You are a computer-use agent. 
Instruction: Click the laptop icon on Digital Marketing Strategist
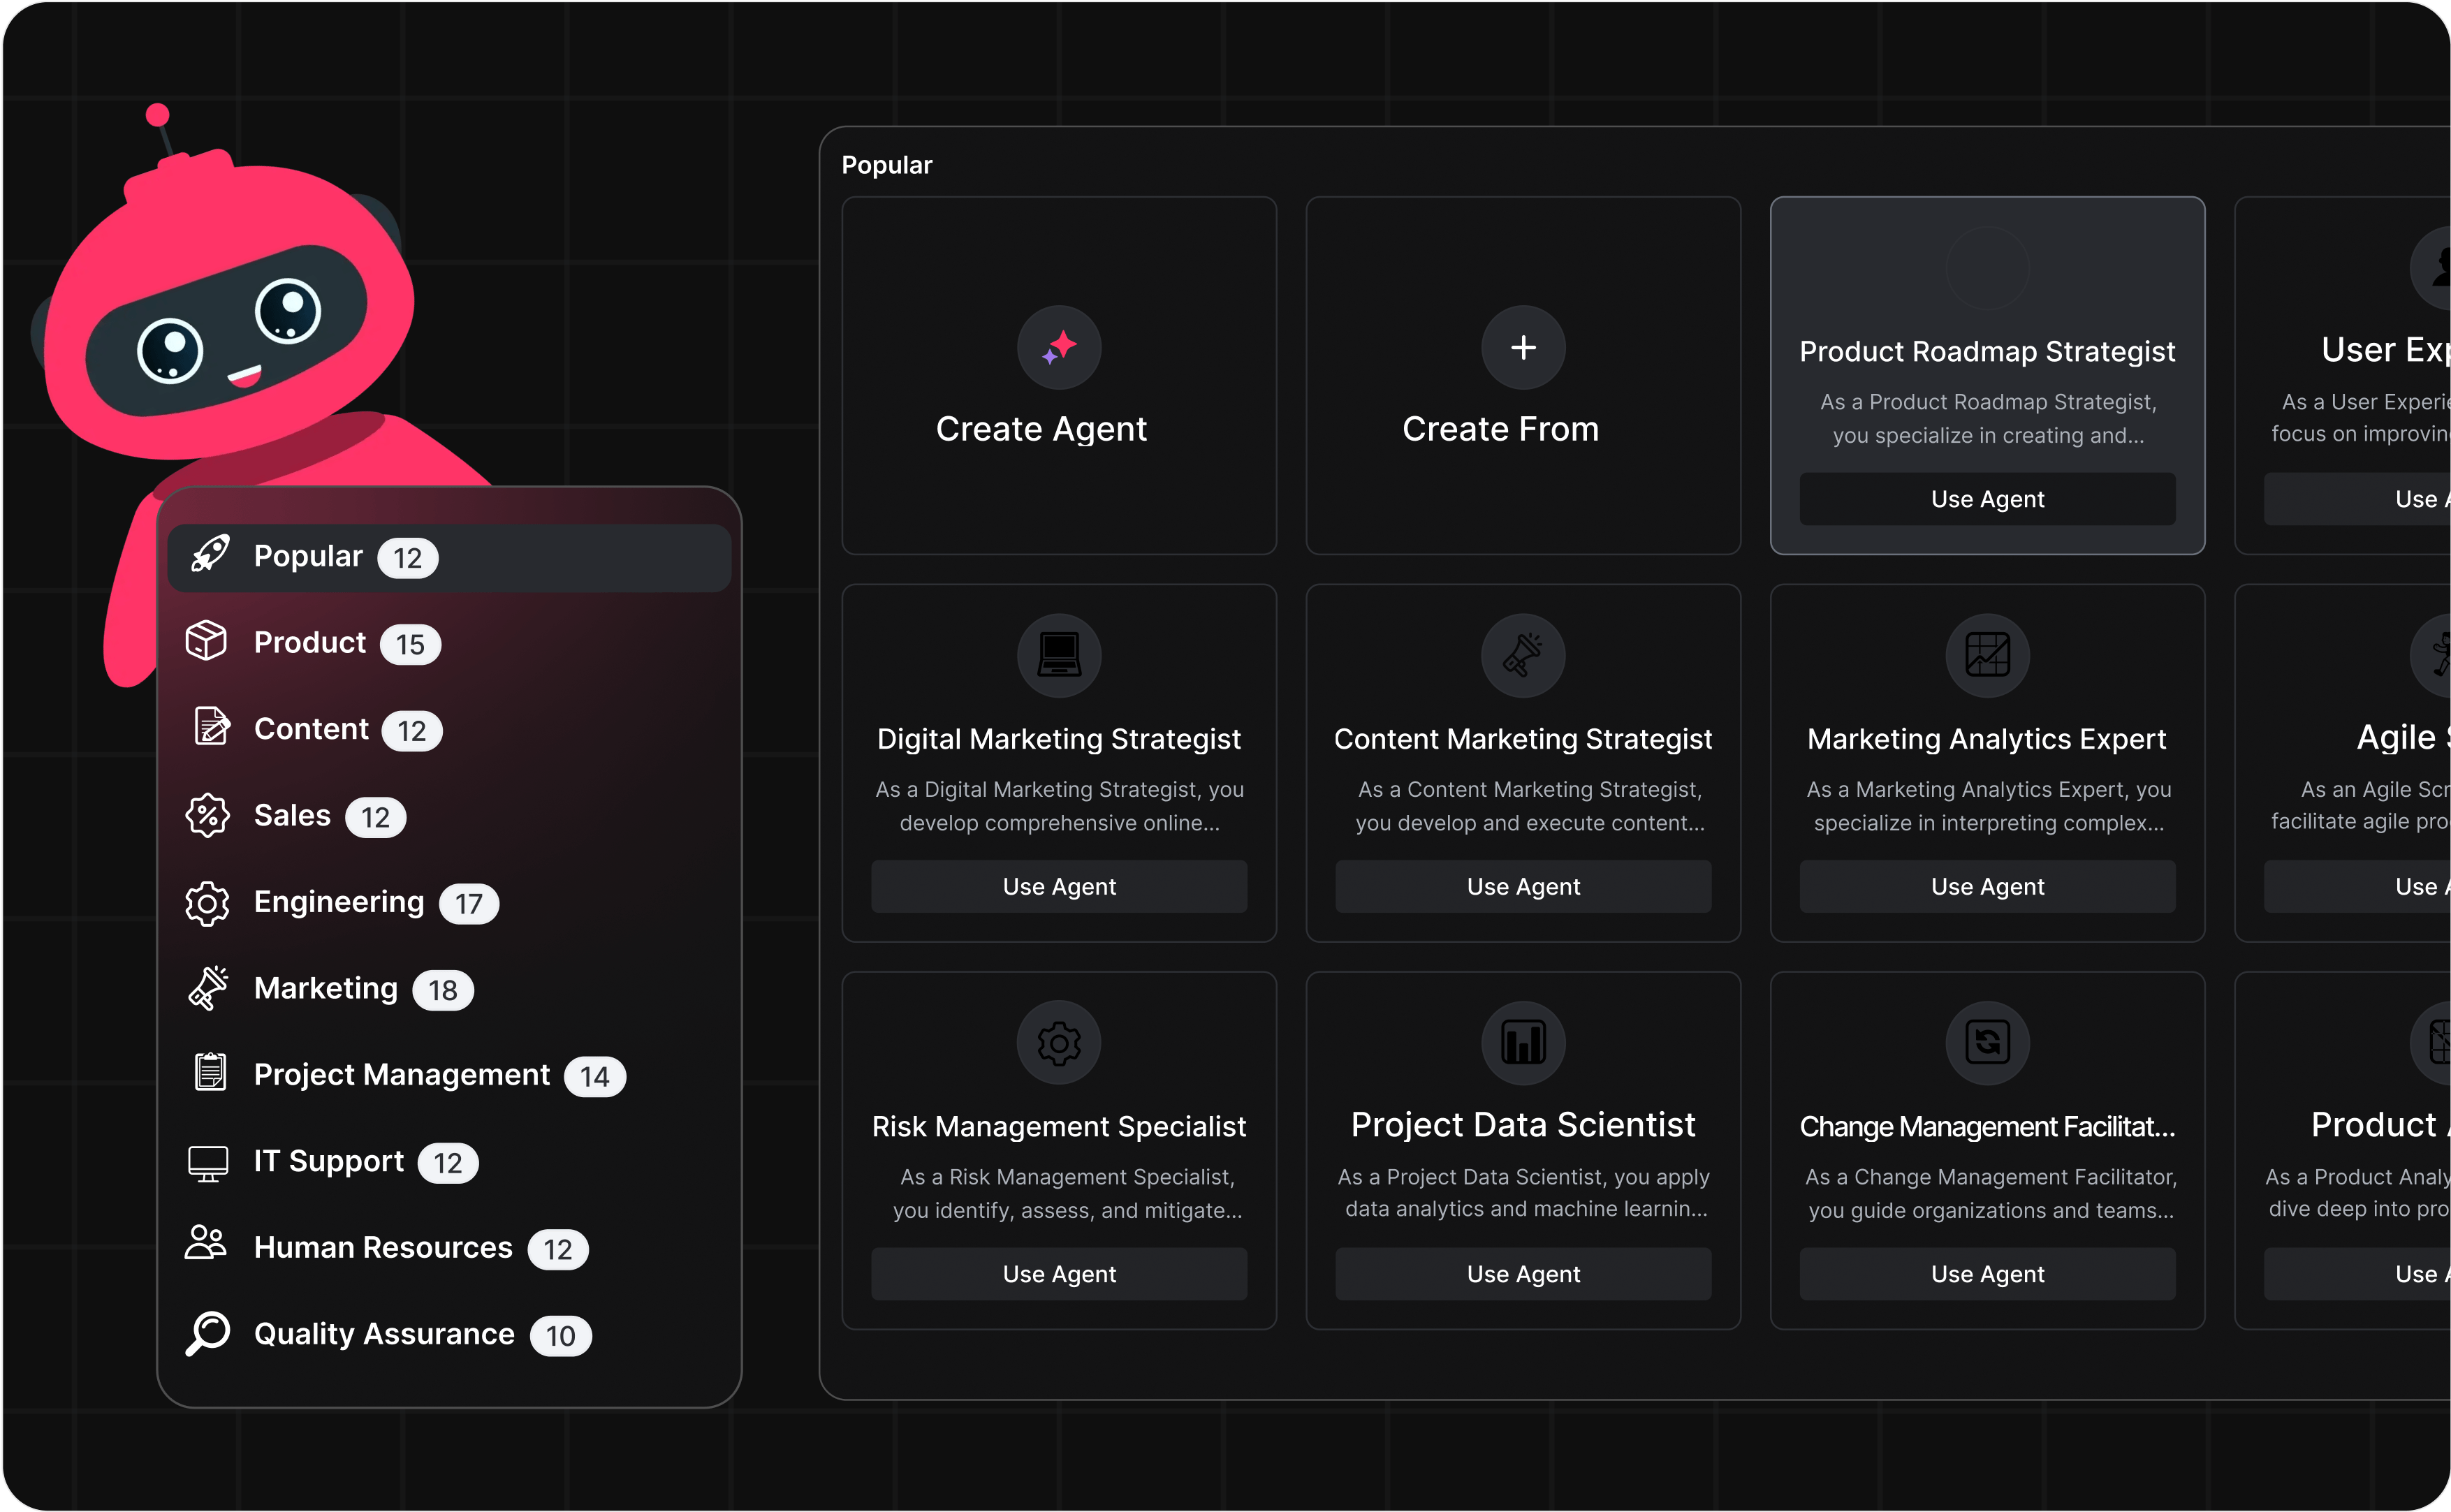pos(1059,655)
